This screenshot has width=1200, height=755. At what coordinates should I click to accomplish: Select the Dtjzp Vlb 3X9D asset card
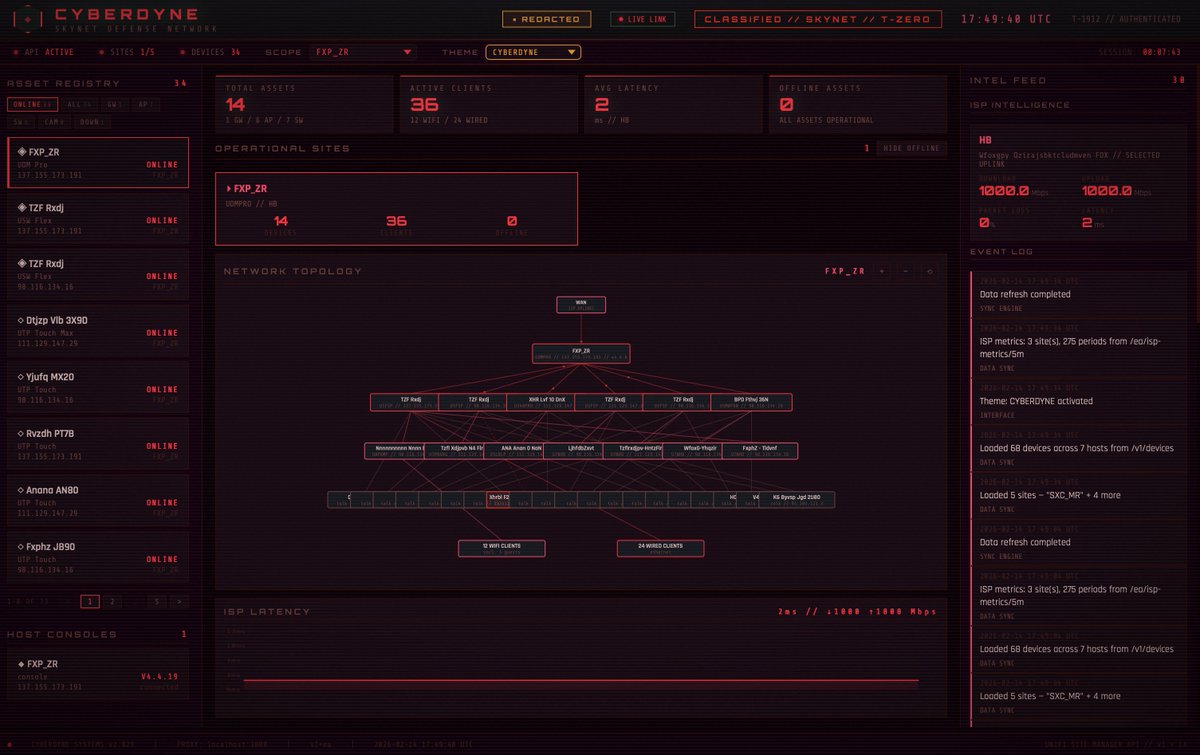(x=97, y=331)
